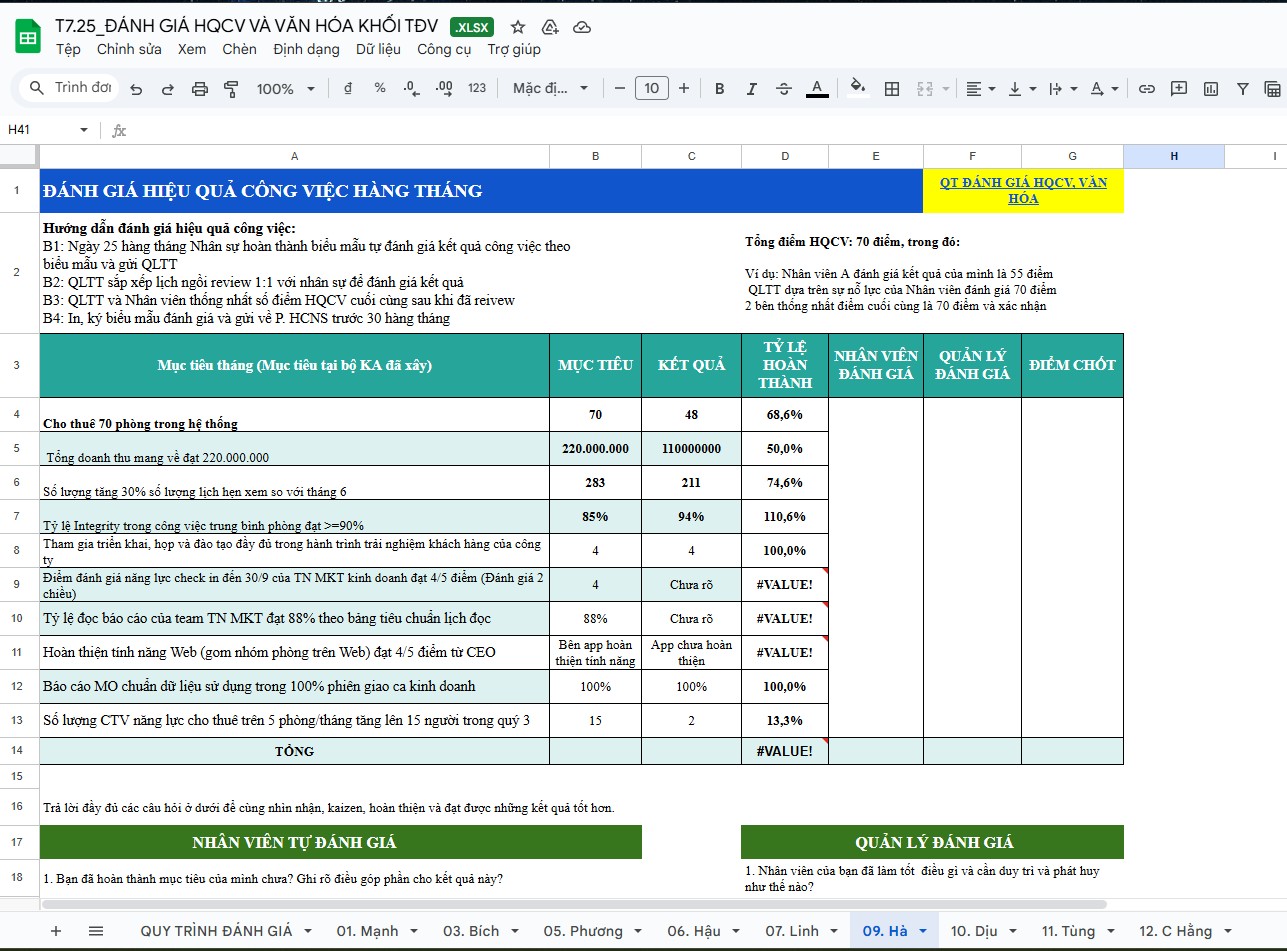This screenshot has width=1287, height=951.
Task: Insert a chart using toolbar icon
Action: 1211,88
